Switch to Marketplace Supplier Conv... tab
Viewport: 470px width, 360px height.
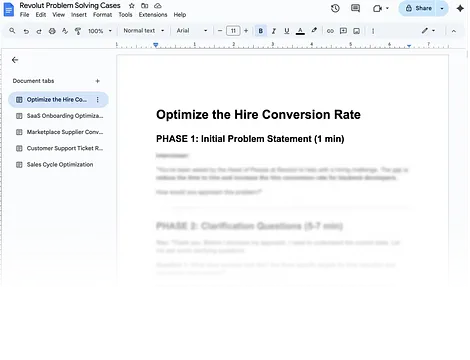click(58, 132)
